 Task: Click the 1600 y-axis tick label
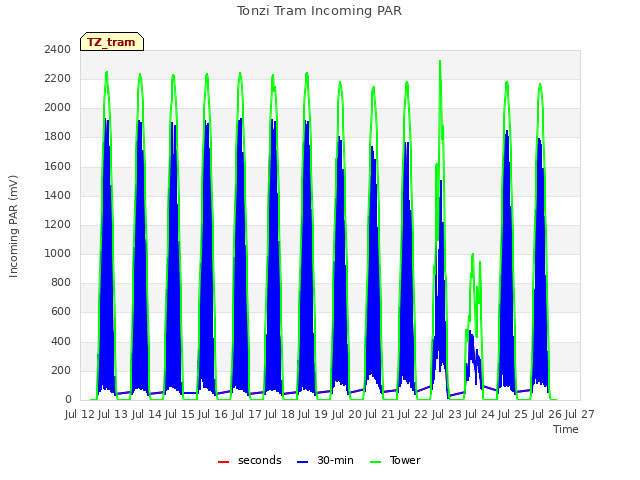(58, 166)
